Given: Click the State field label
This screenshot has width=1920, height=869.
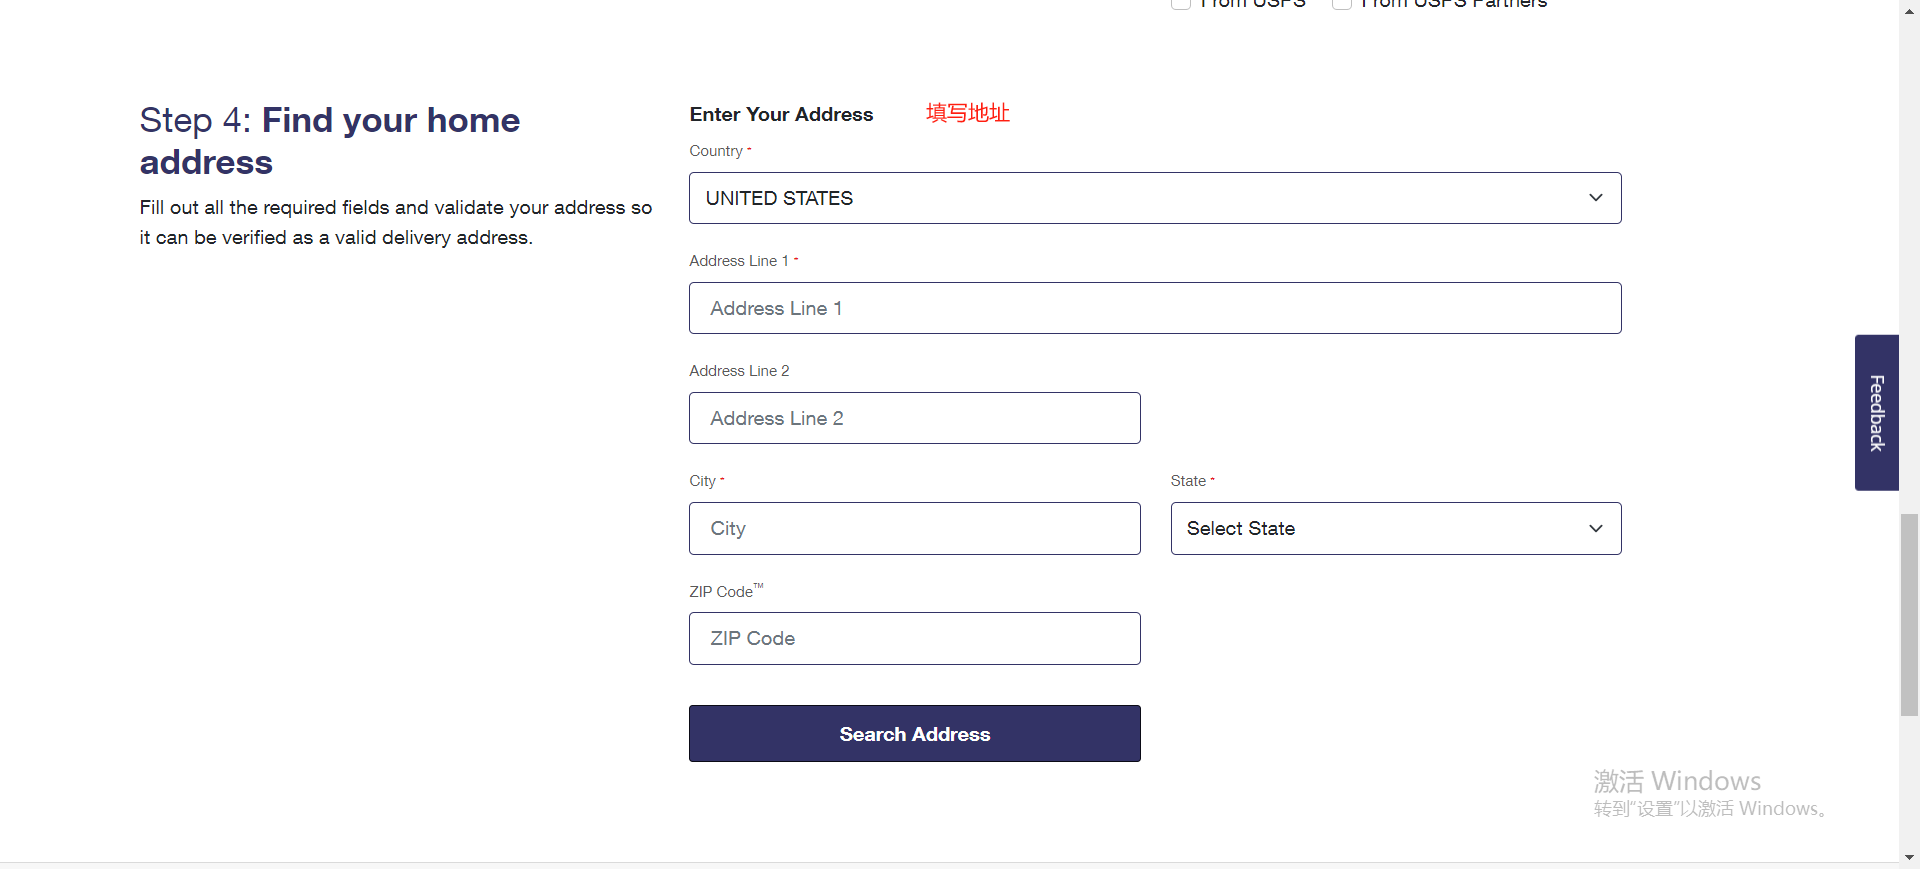Looking at the screenshot, I should (1188, 481).
